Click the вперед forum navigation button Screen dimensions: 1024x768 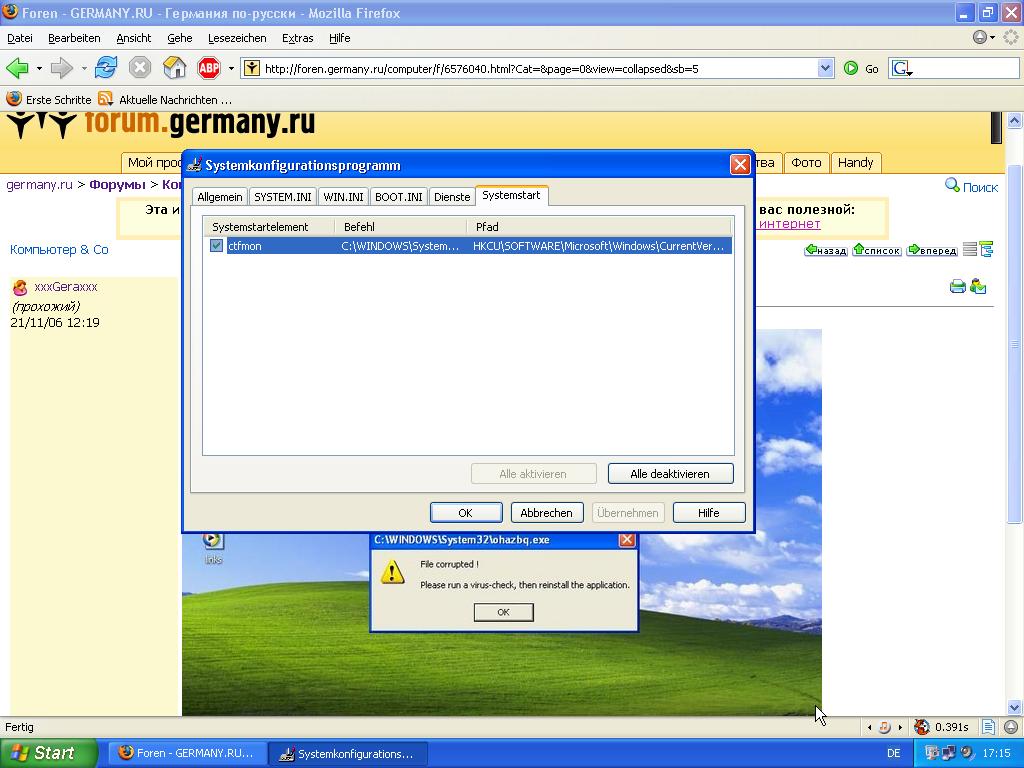(x=933, y=249)
